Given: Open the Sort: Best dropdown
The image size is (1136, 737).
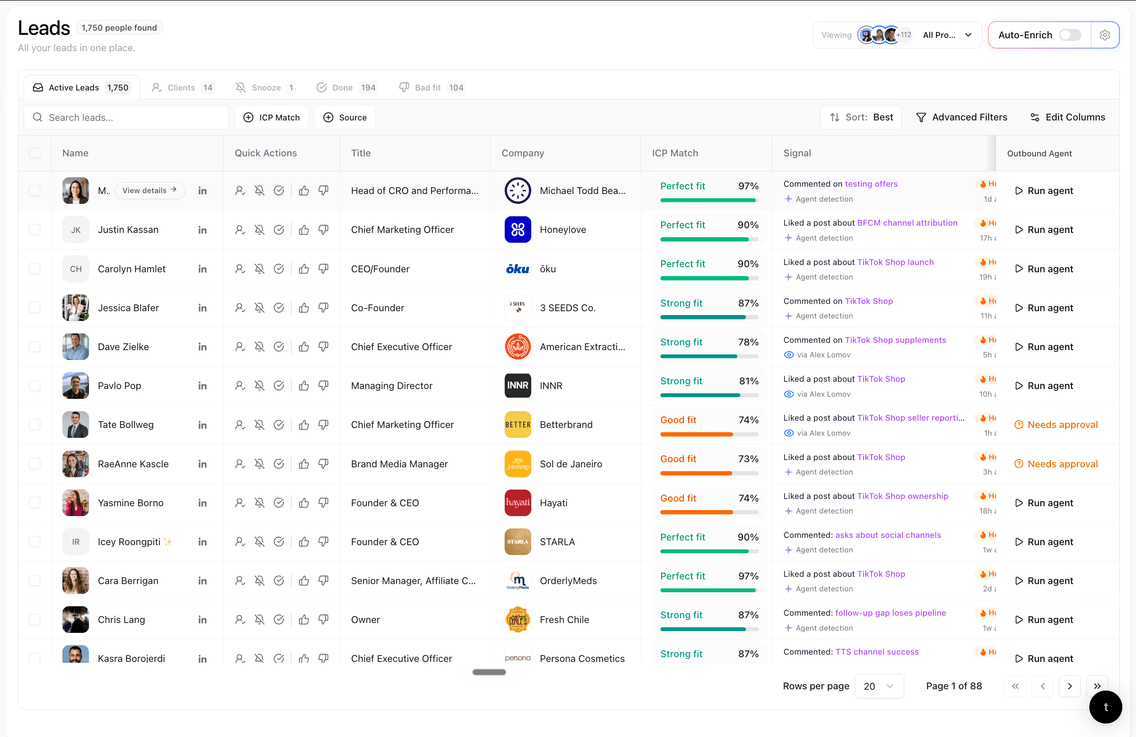Looking at the screenshot, I should (861, 117).
